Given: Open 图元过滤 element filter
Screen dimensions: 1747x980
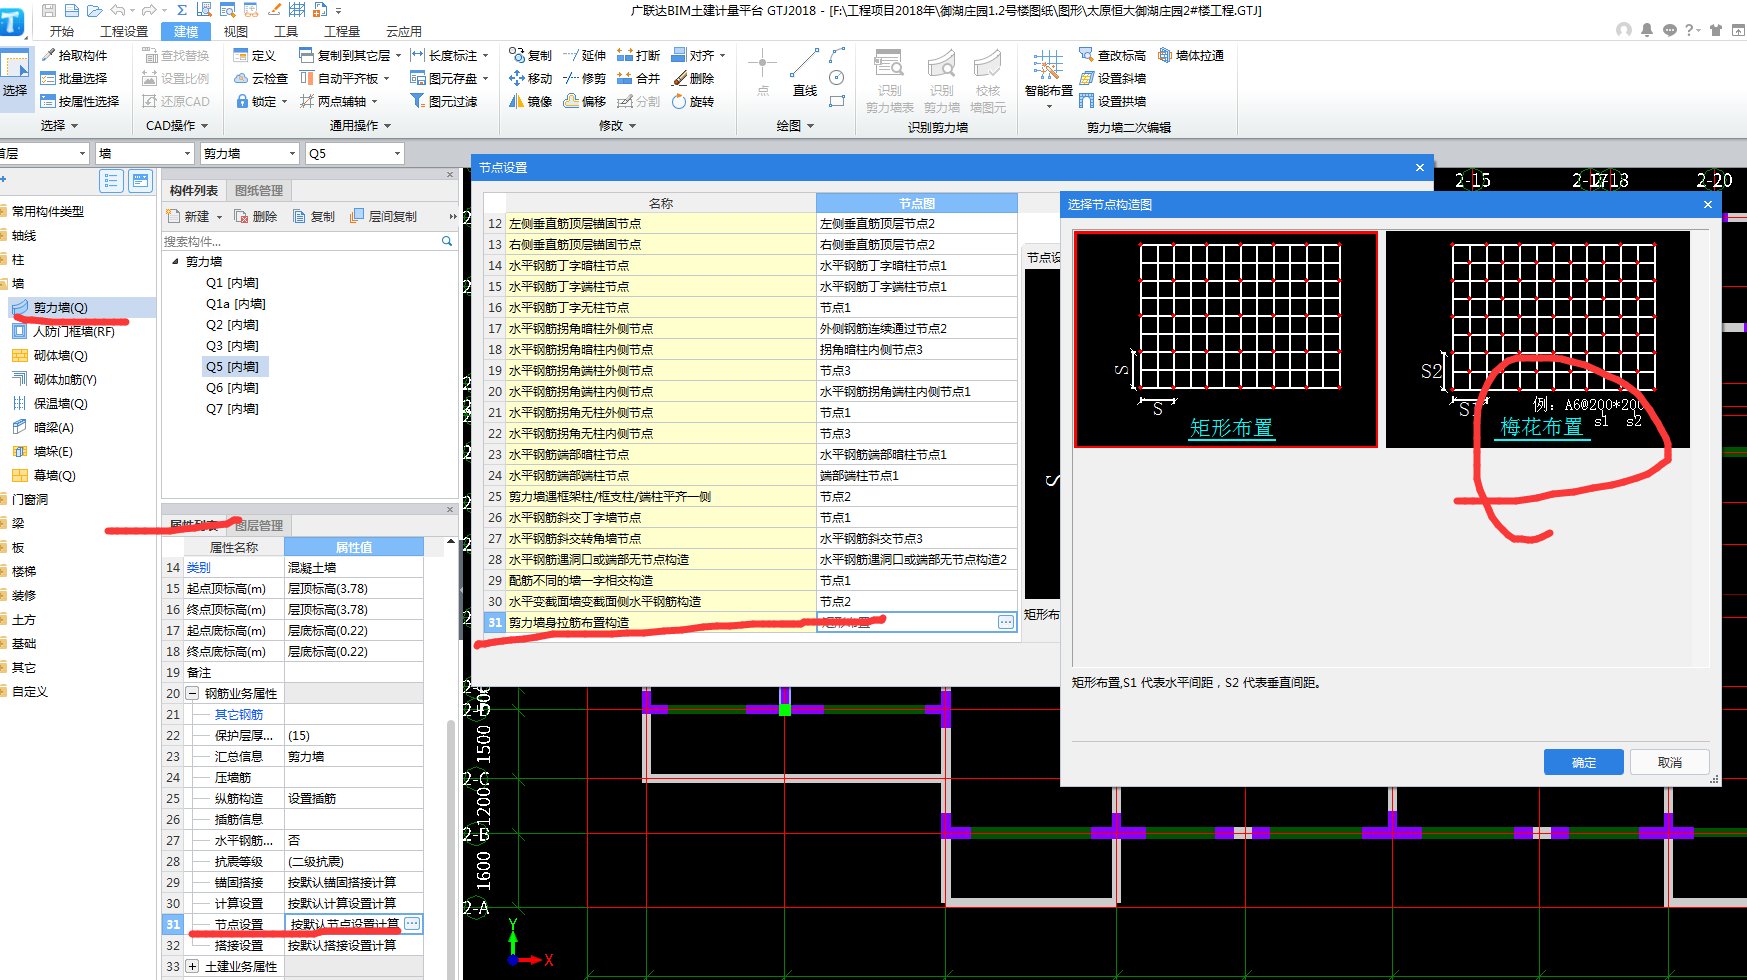Looking at the screenshot, I should [x=444, y=101].
